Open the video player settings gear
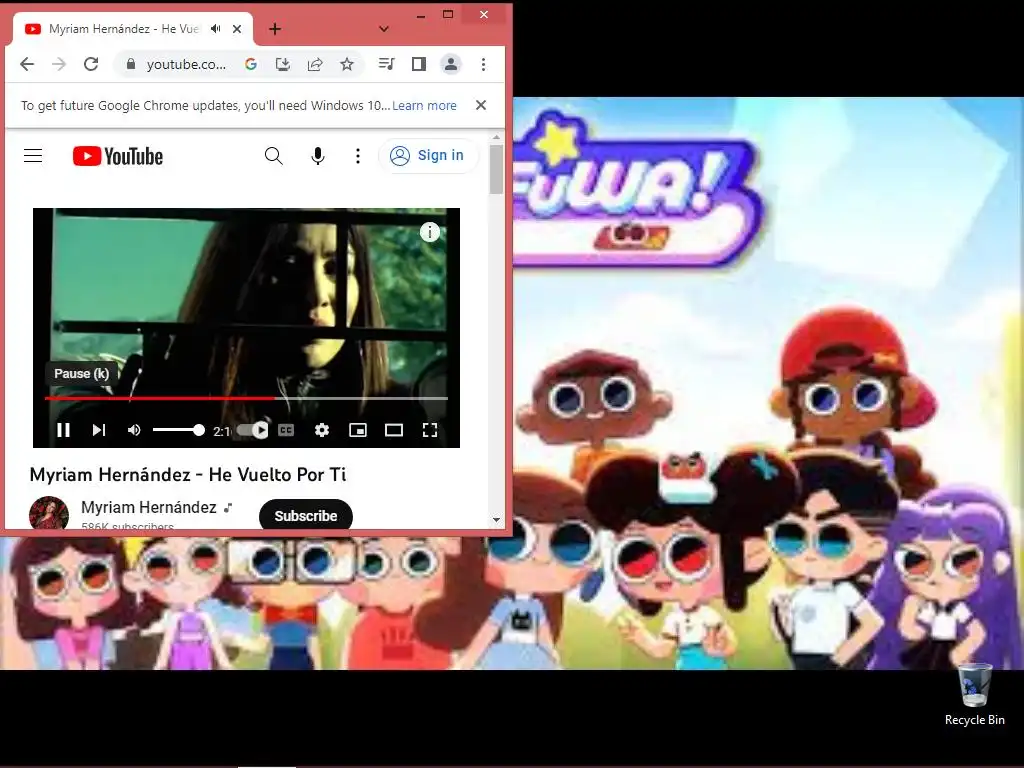Viewport: 1024px width, 768px height. click(321, 430)
